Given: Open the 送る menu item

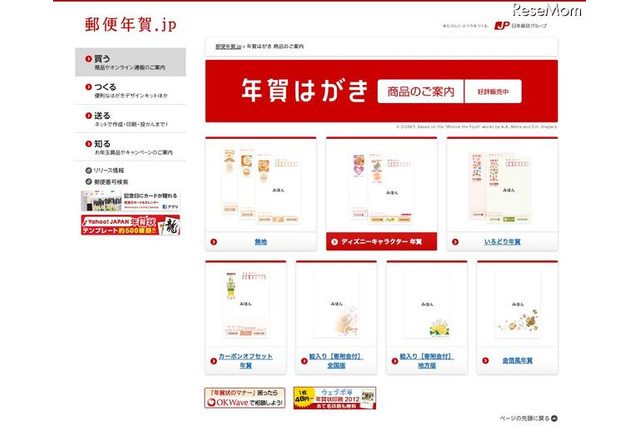Looking at the screenshot, I should coord(130,119).
